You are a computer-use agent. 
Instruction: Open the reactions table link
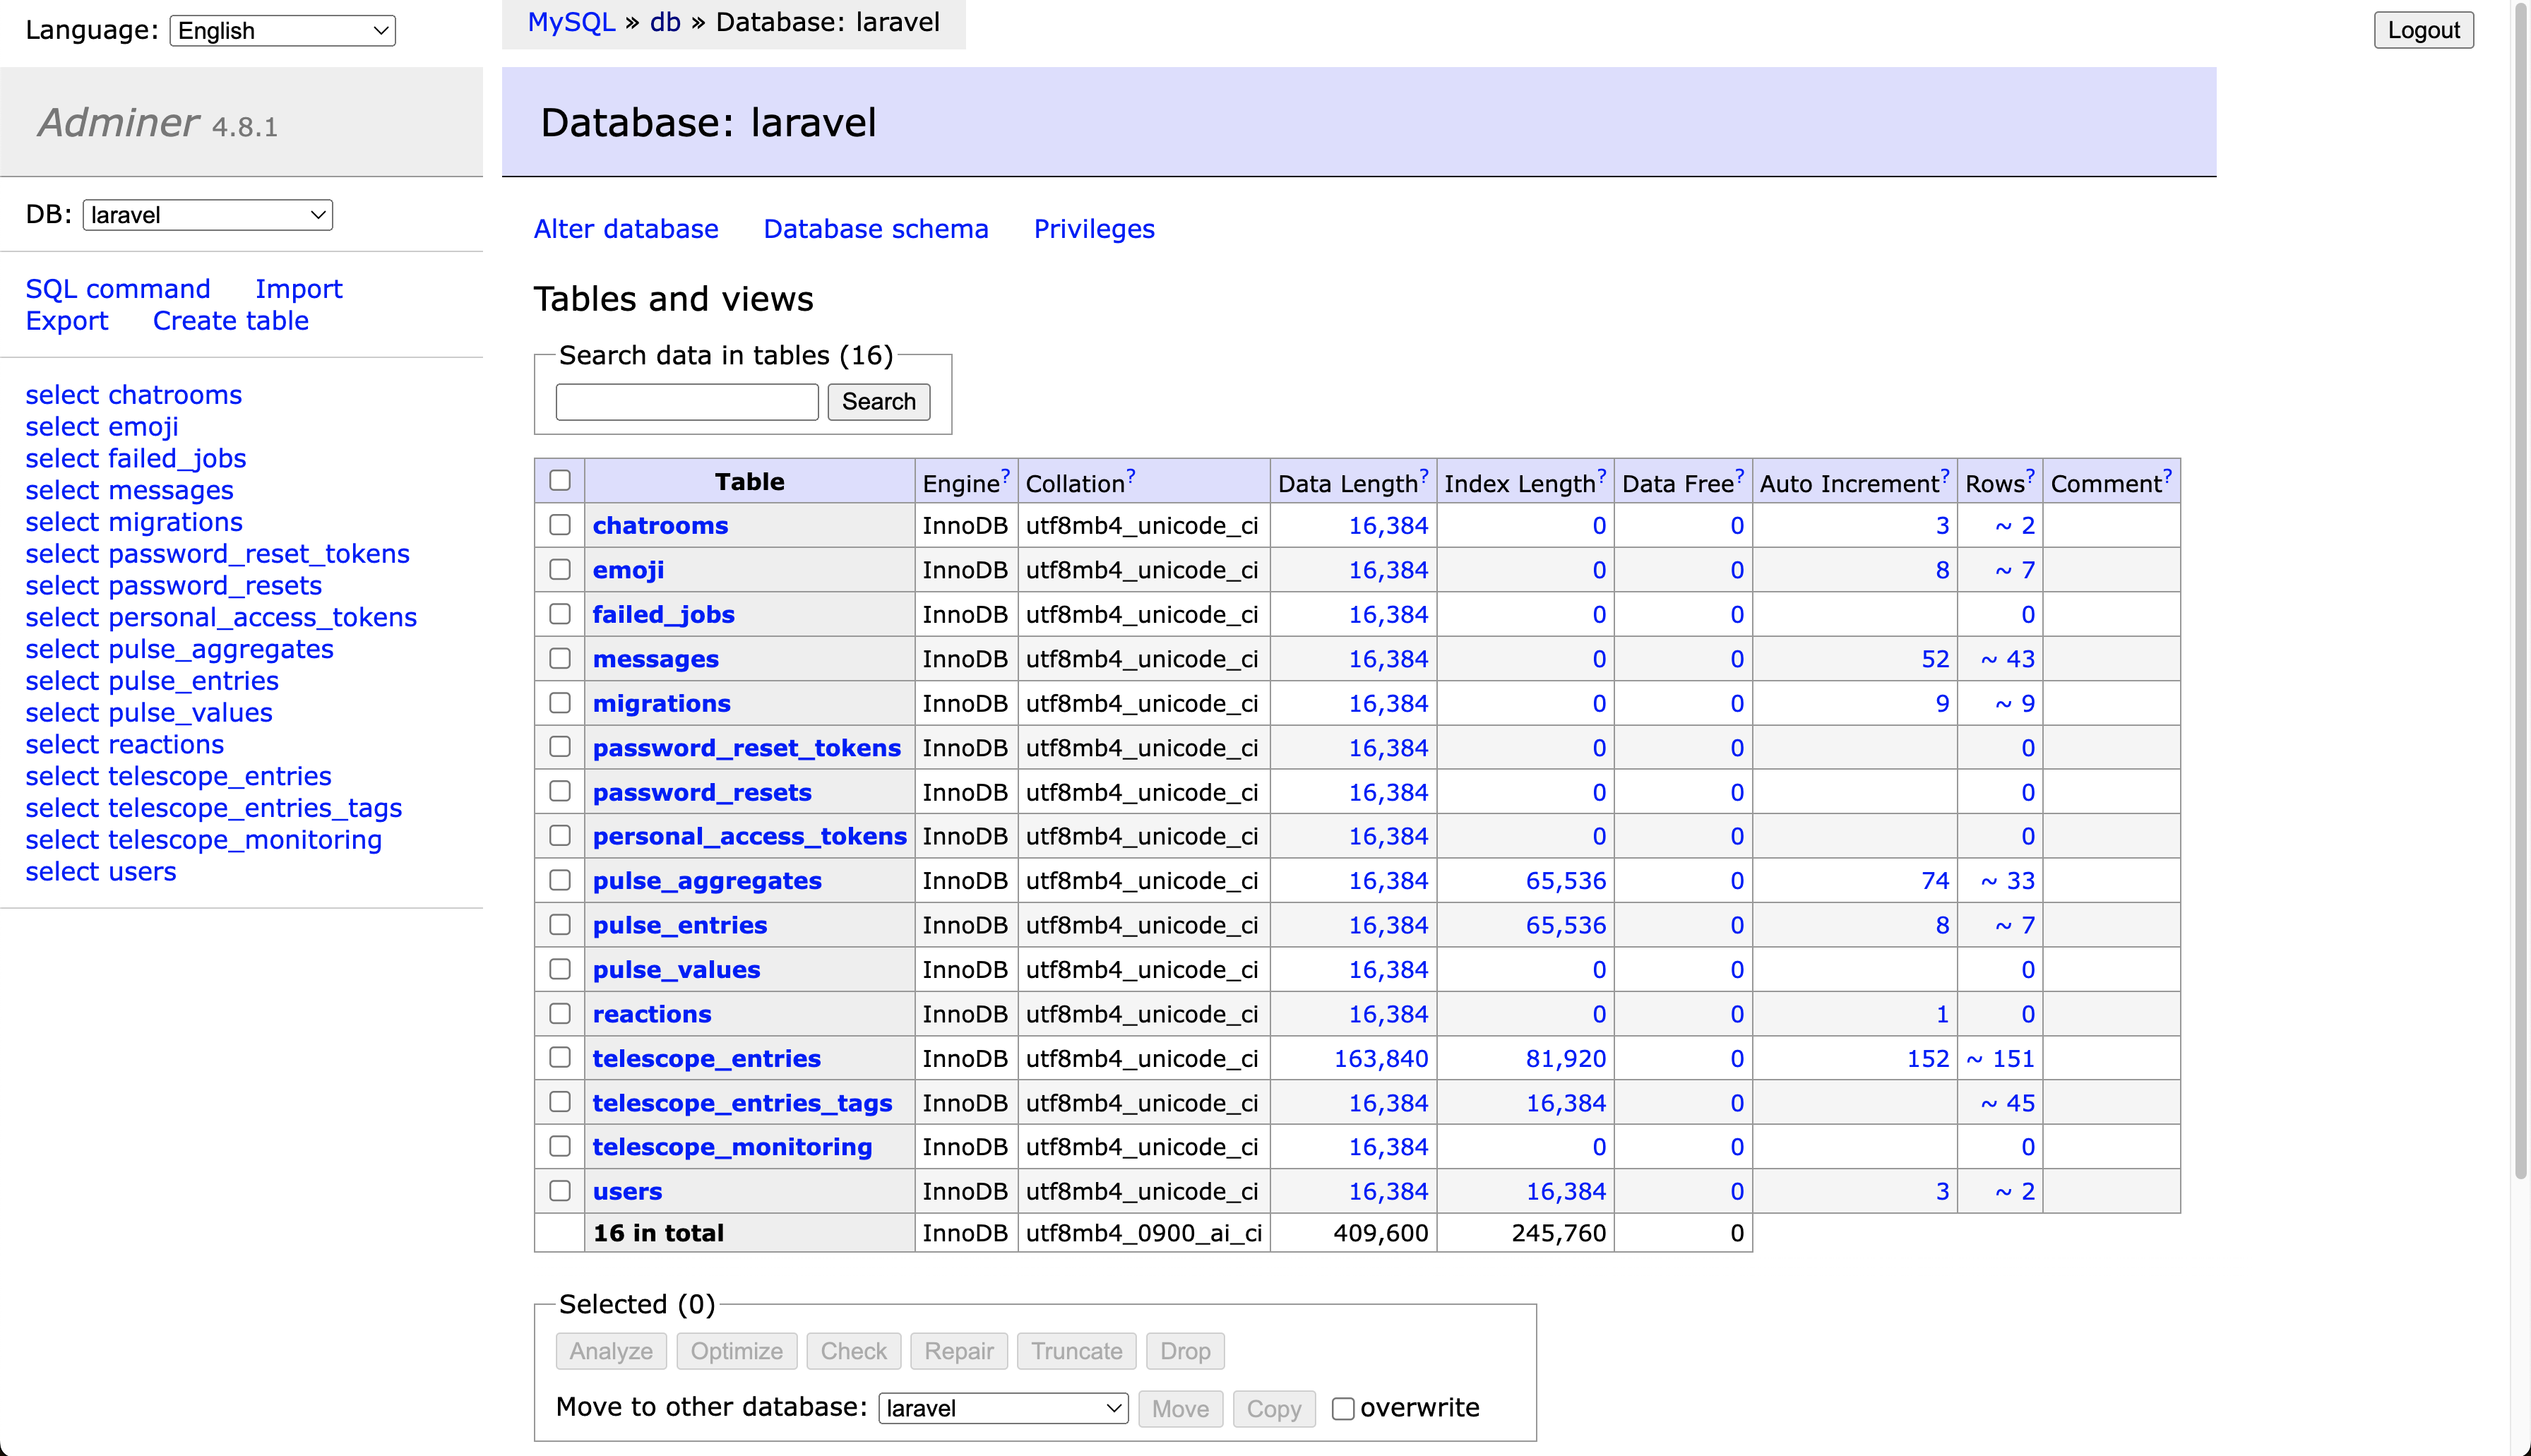tap(652, 1014)
